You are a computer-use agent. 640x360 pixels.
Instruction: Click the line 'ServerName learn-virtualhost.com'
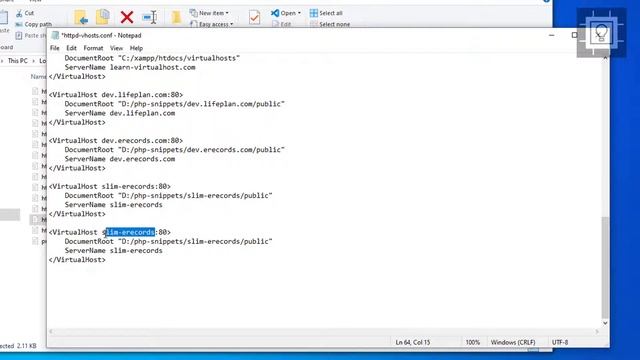[x=130, y=67]
